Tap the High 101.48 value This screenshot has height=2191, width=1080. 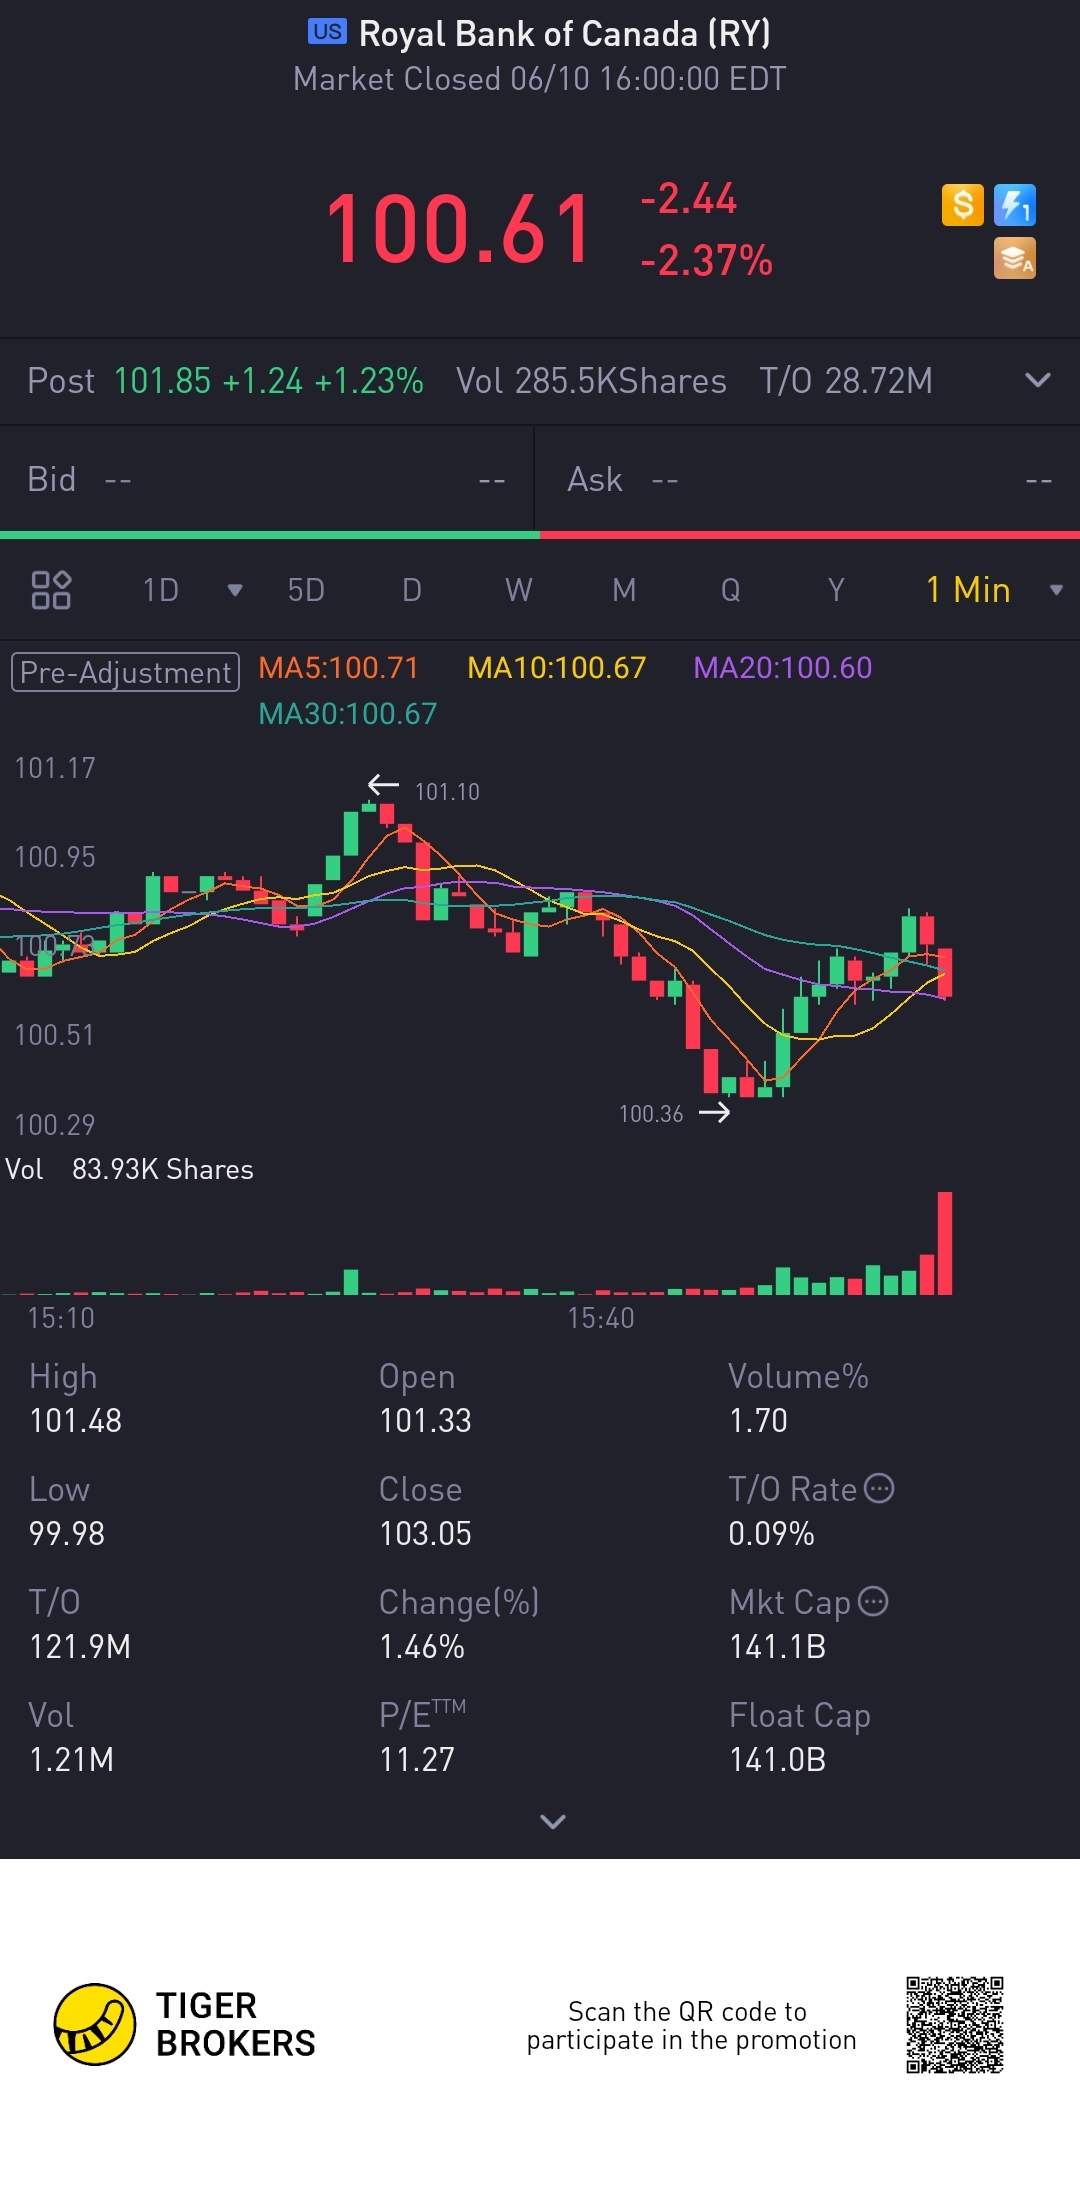[75, 1421]
